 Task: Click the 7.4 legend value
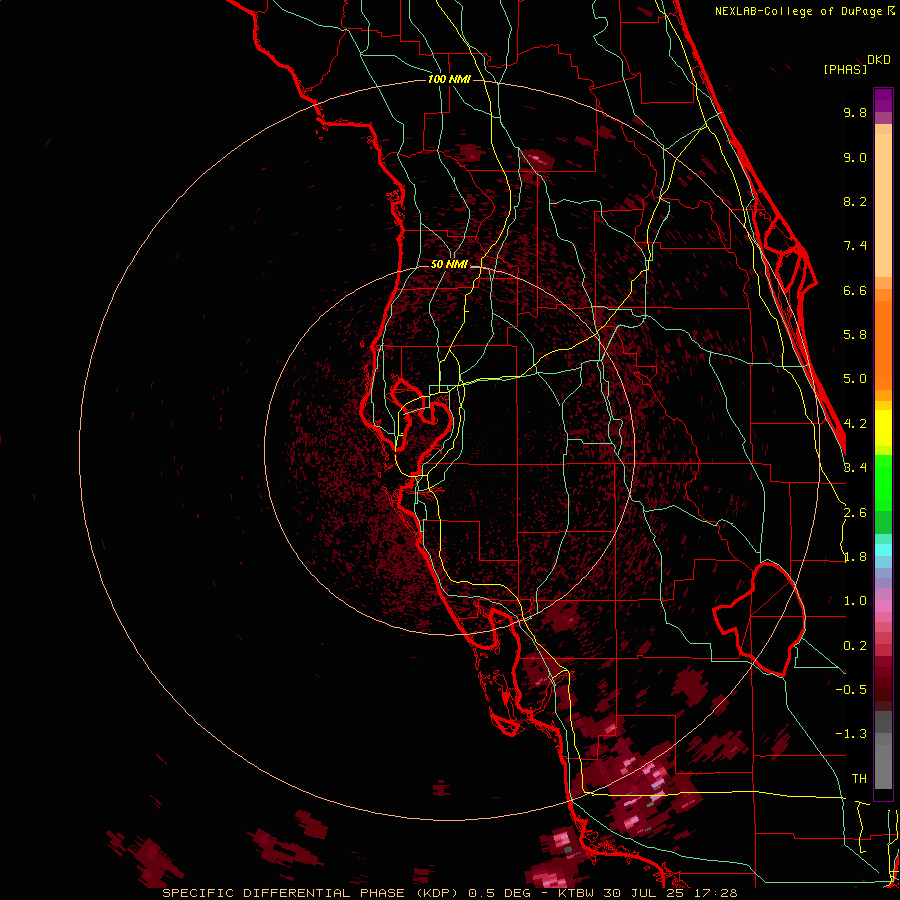[855, 246]
